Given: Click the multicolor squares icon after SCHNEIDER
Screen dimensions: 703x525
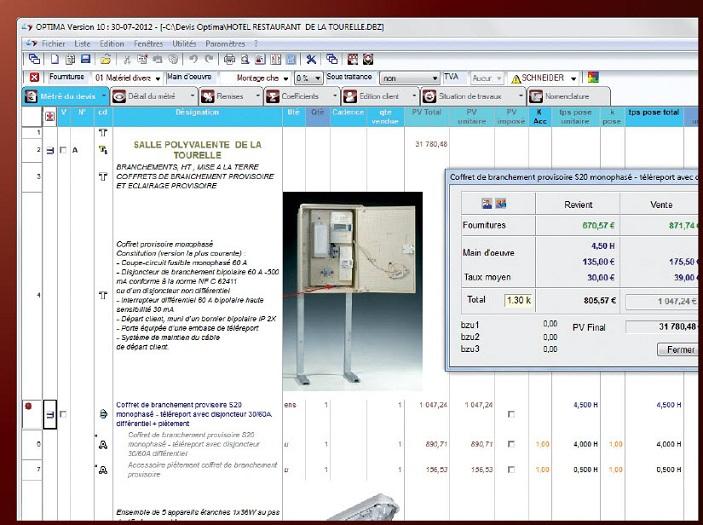Looking at the screenshot, I should point(593,77).
